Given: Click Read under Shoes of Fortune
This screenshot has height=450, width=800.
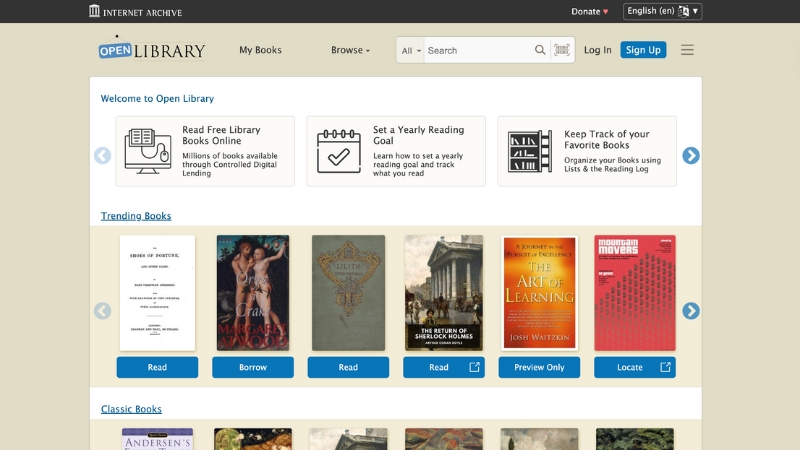Looking at the screenshot, I should (x=157, y=367).
